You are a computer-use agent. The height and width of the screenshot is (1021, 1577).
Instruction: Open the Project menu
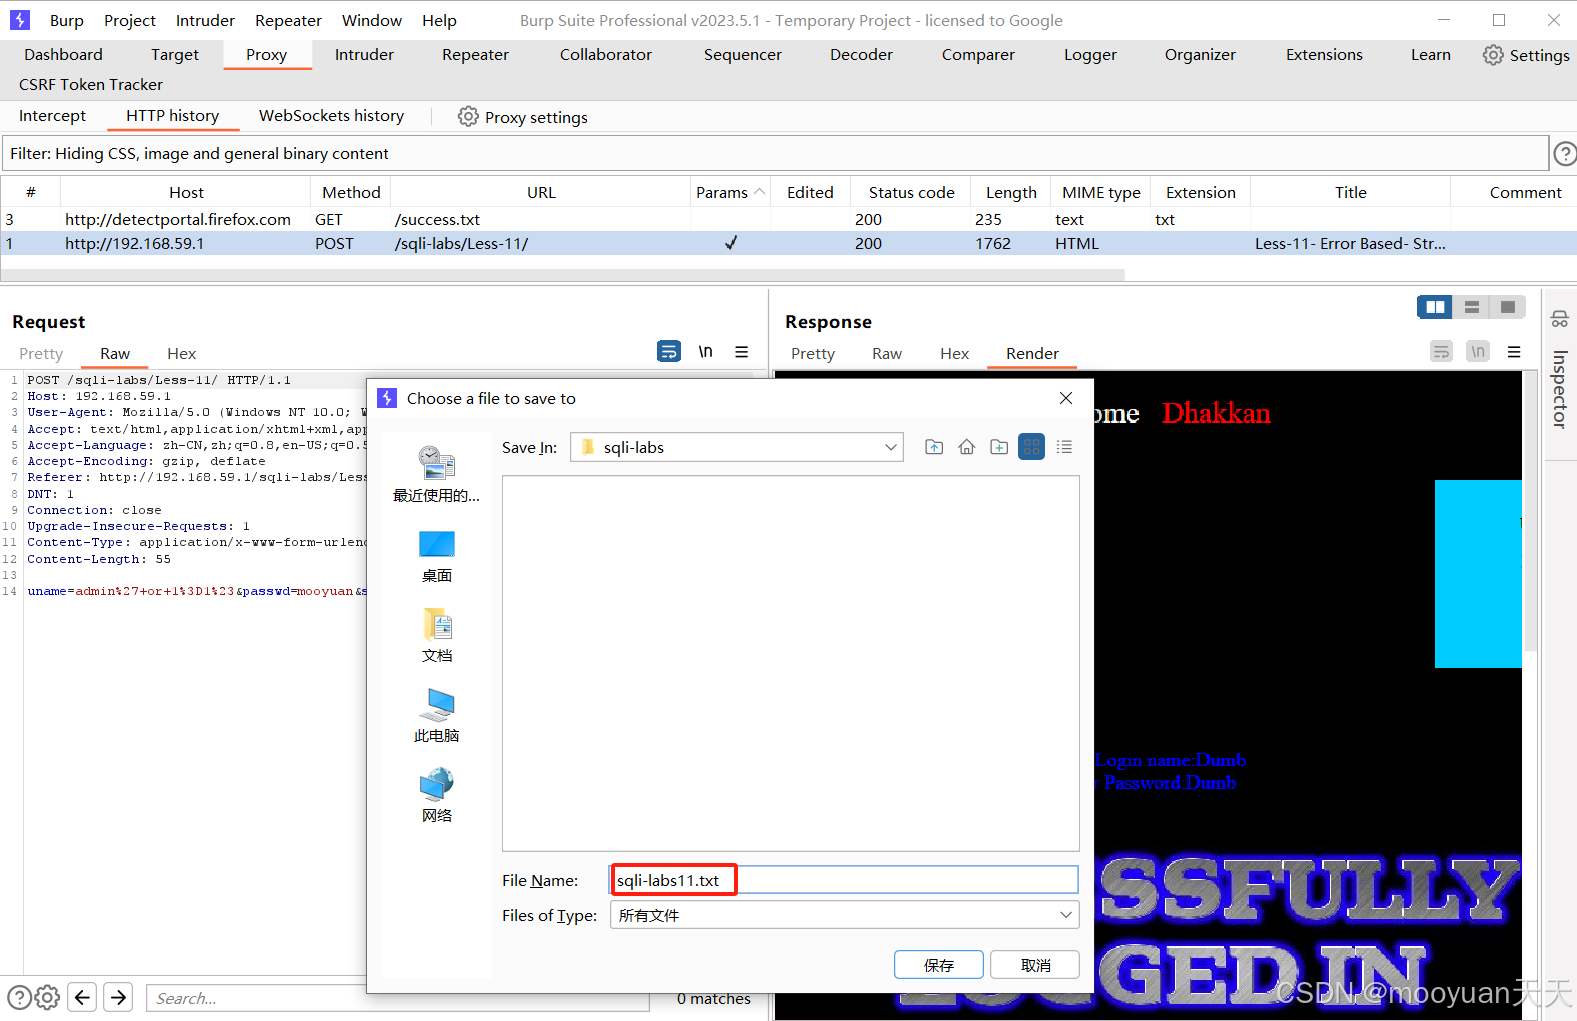(130, 20)
